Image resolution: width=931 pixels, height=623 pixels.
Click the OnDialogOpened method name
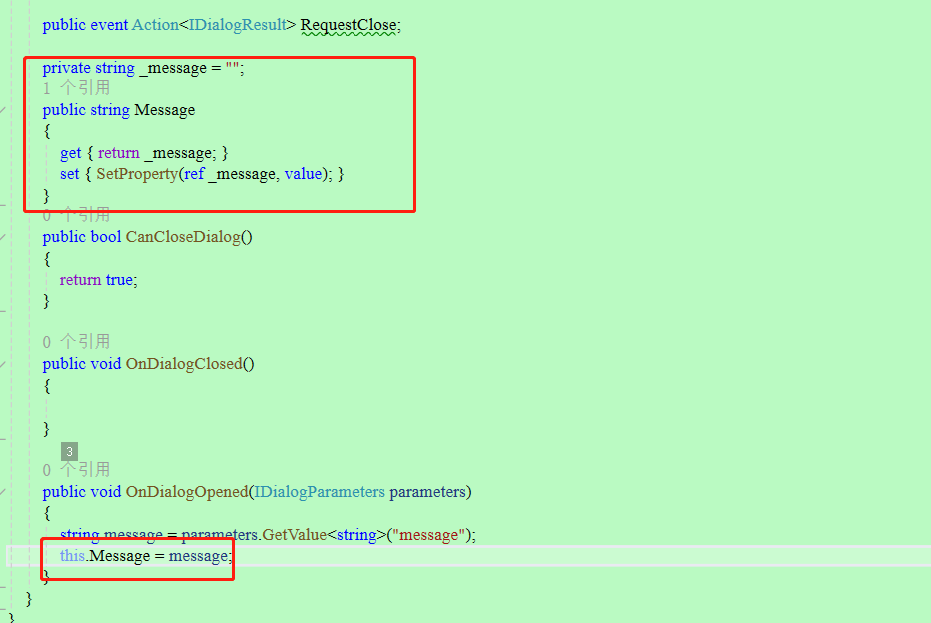(x=187, y=492)
